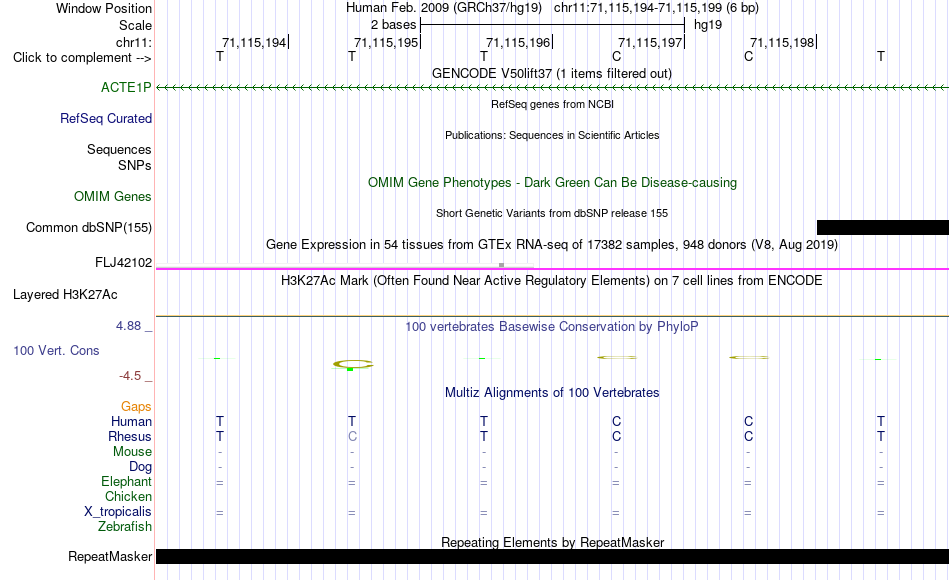Click the '2 bases' scale bar
The image size is (950, 580).
(x=553, y=25)
